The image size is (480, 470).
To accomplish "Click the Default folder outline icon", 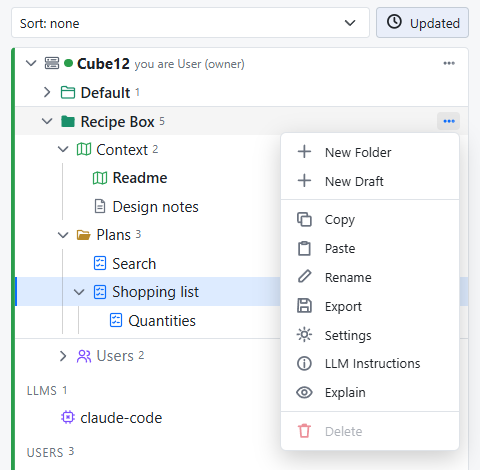I will (68, 92).
